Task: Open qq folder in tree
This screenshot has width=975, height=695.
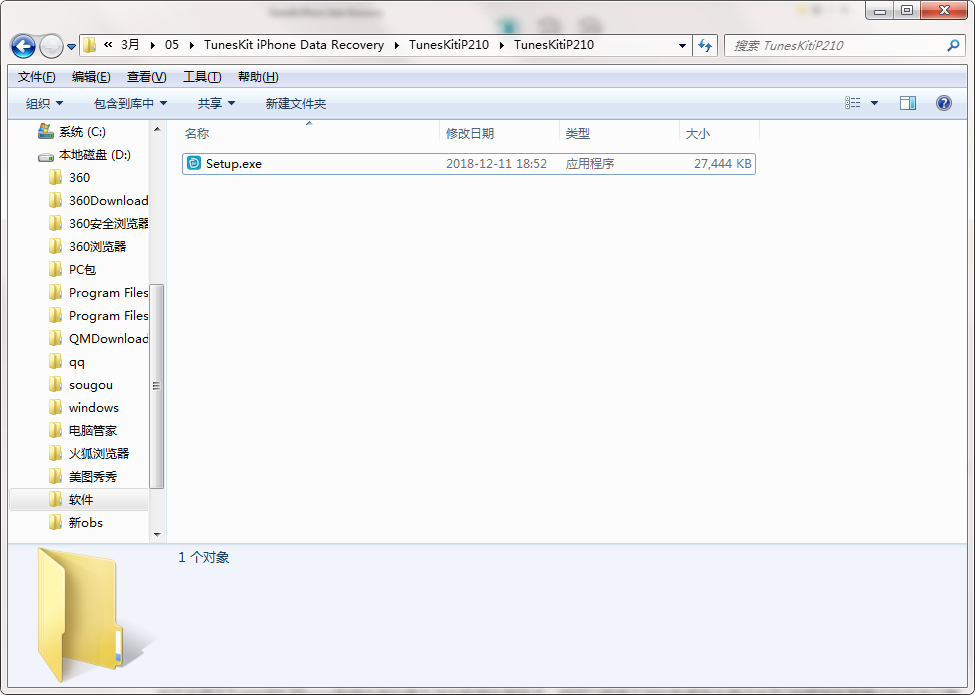Action: [76, 362]
